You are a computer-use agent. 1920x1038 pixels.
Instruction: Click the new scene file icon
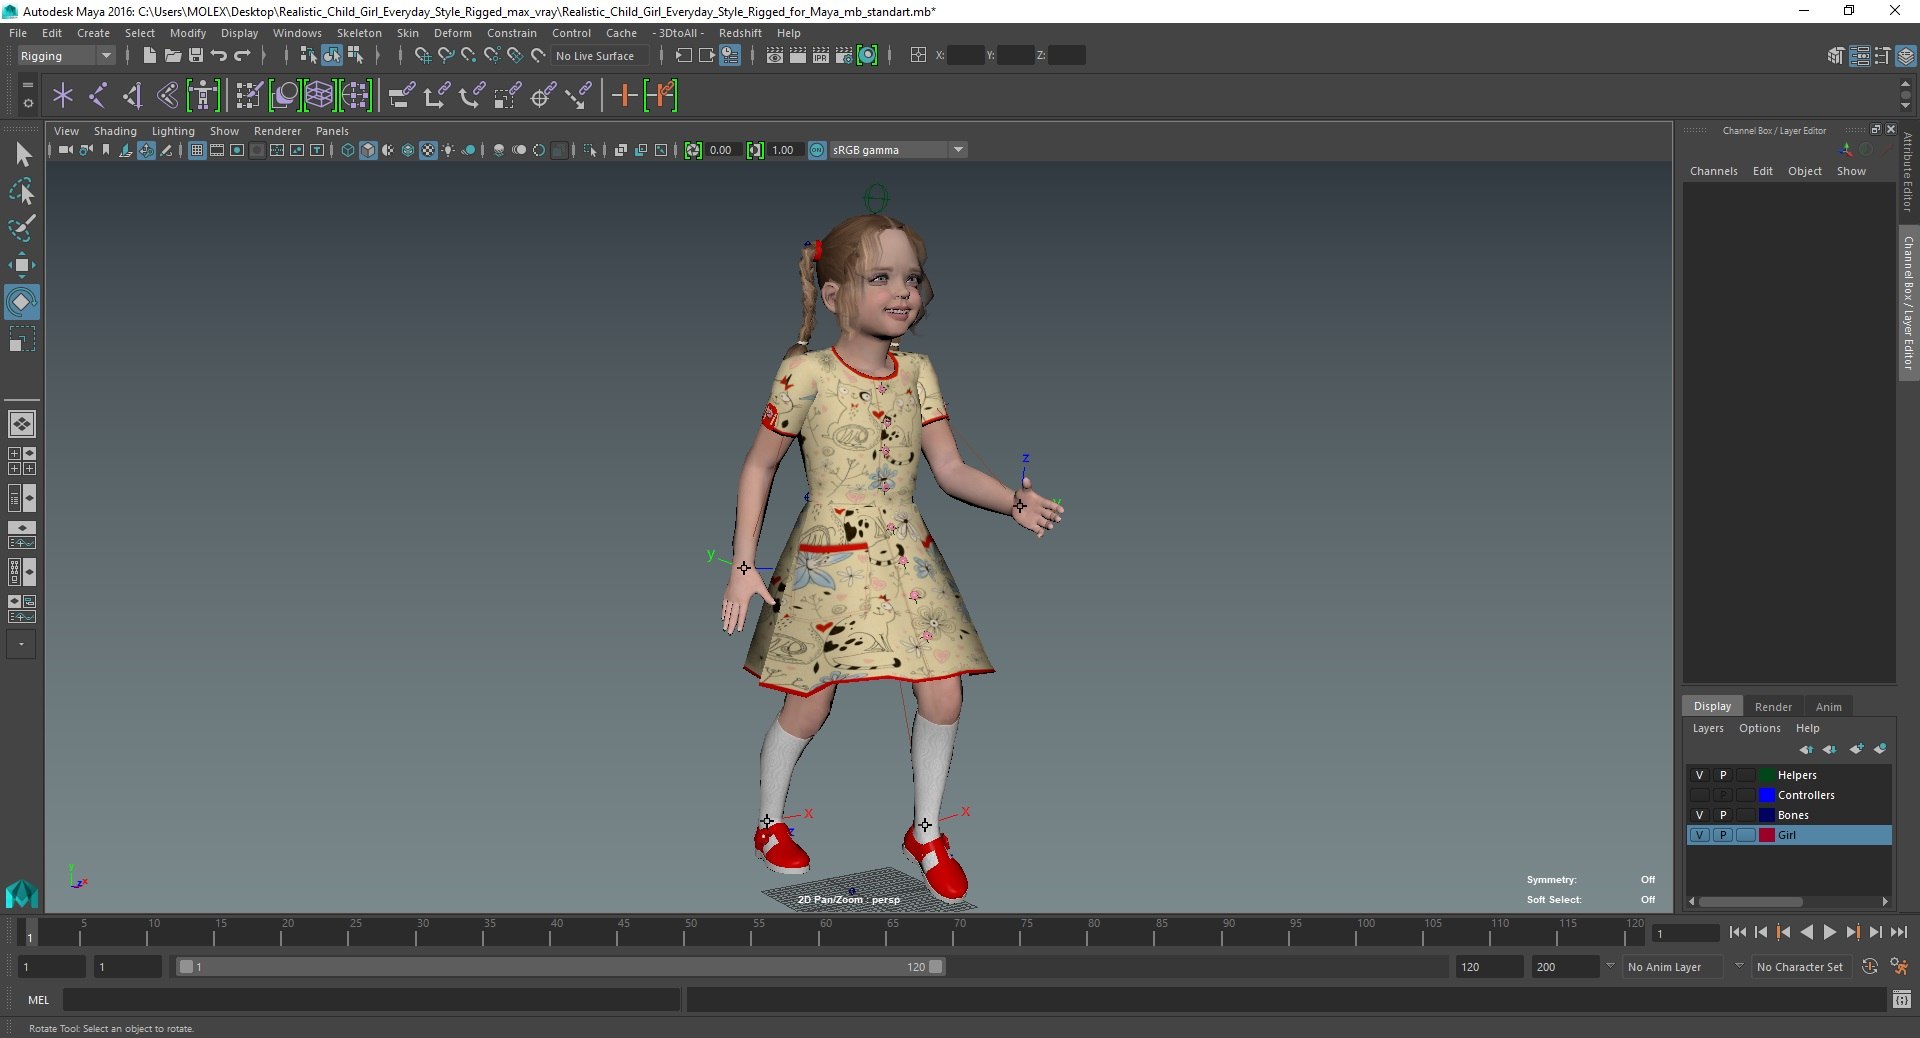[149, 56]
